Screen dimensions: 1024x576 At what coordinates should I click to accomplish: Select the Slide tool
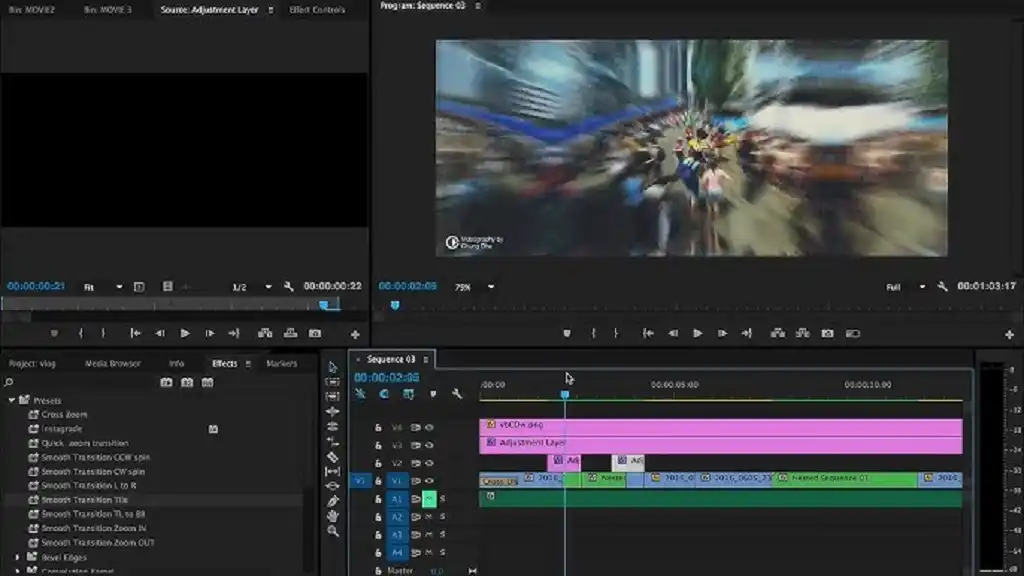332,486
